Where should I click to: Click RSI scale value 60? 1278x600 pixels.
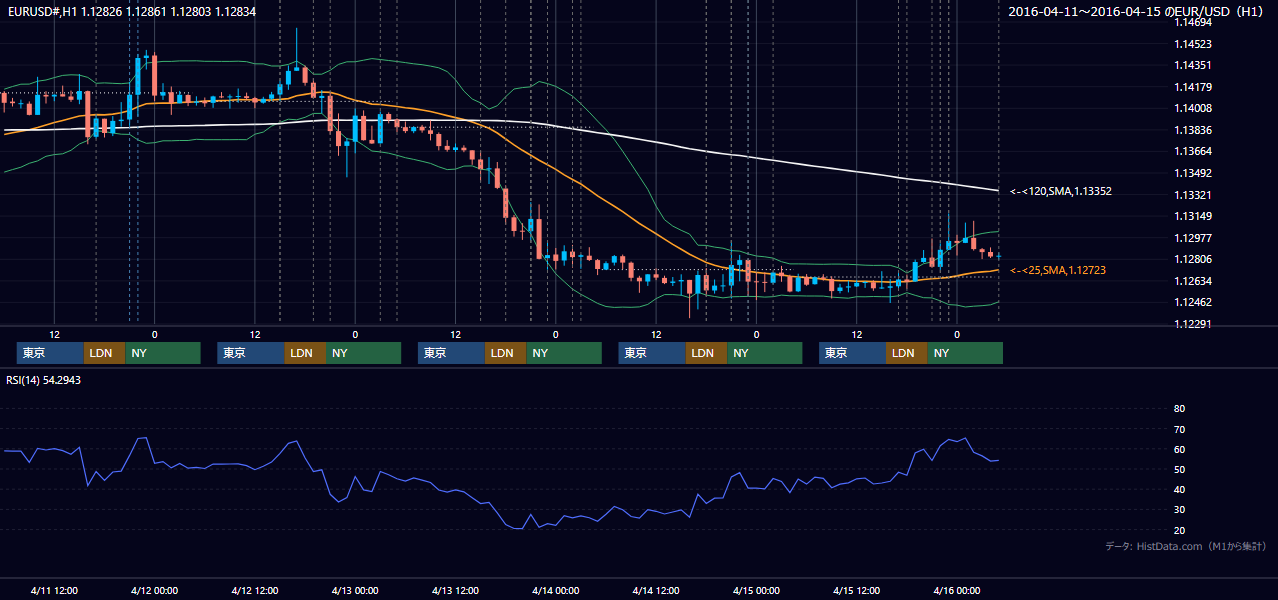coord(1179,449)
